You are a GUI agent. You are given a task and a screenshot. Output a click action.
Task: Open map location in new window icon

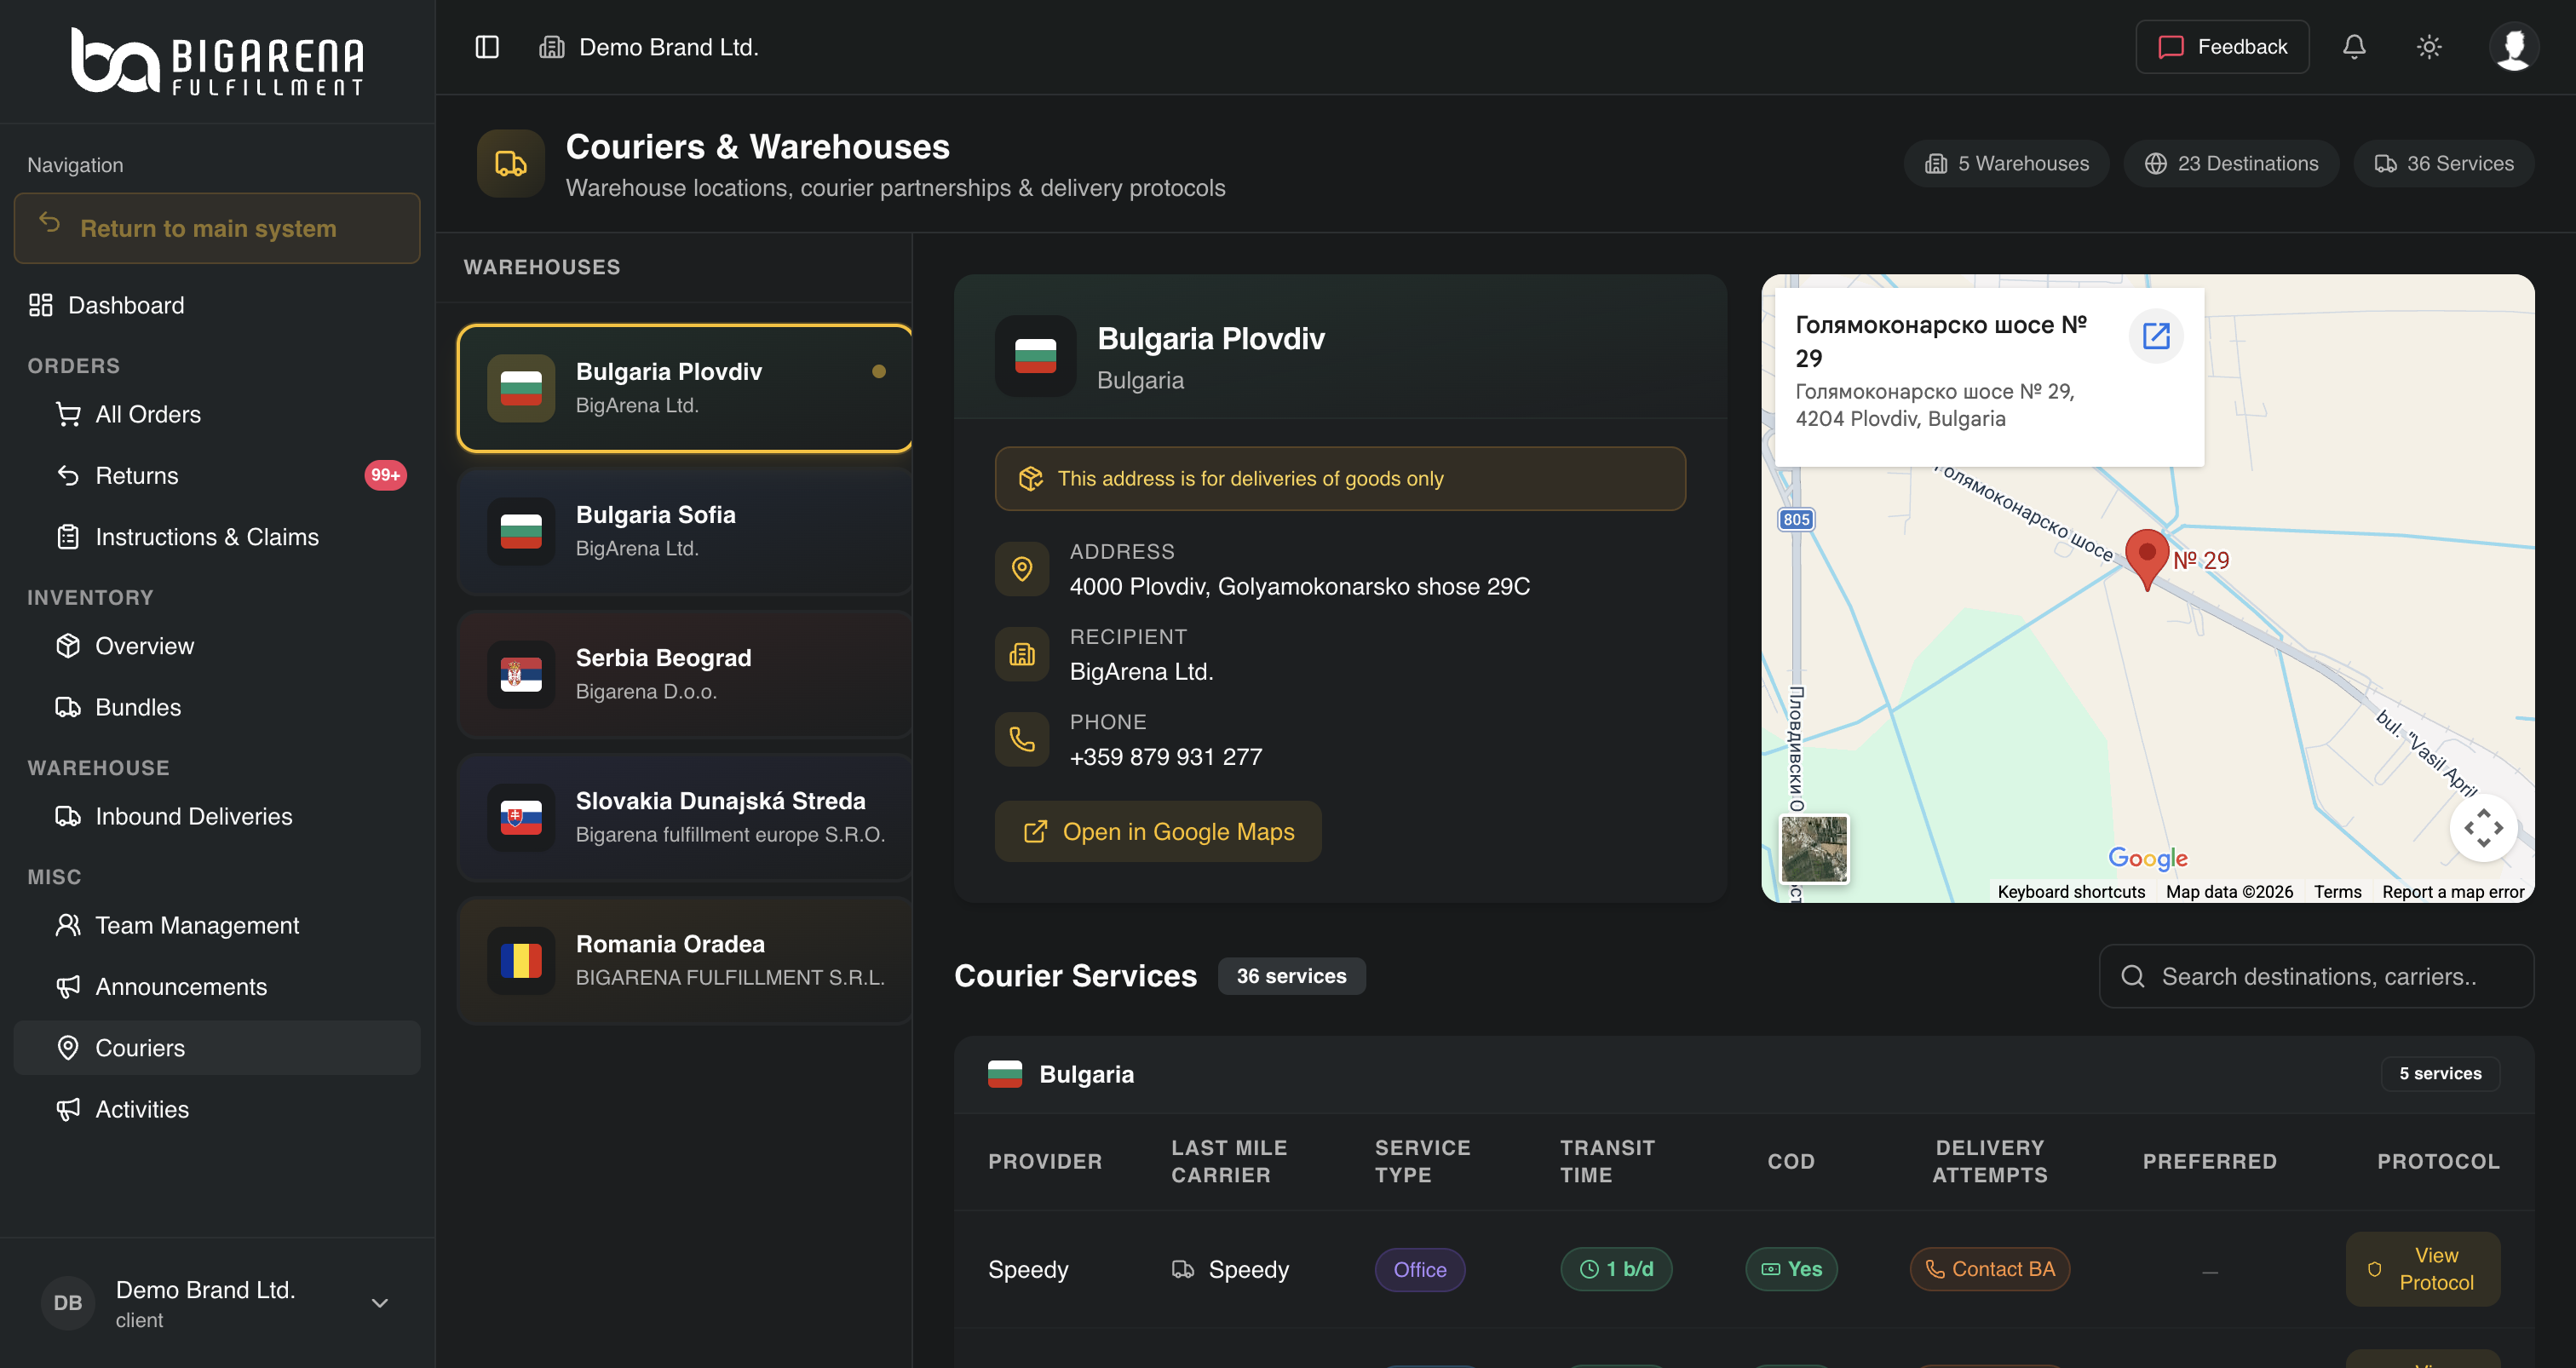click(2156, 336)
